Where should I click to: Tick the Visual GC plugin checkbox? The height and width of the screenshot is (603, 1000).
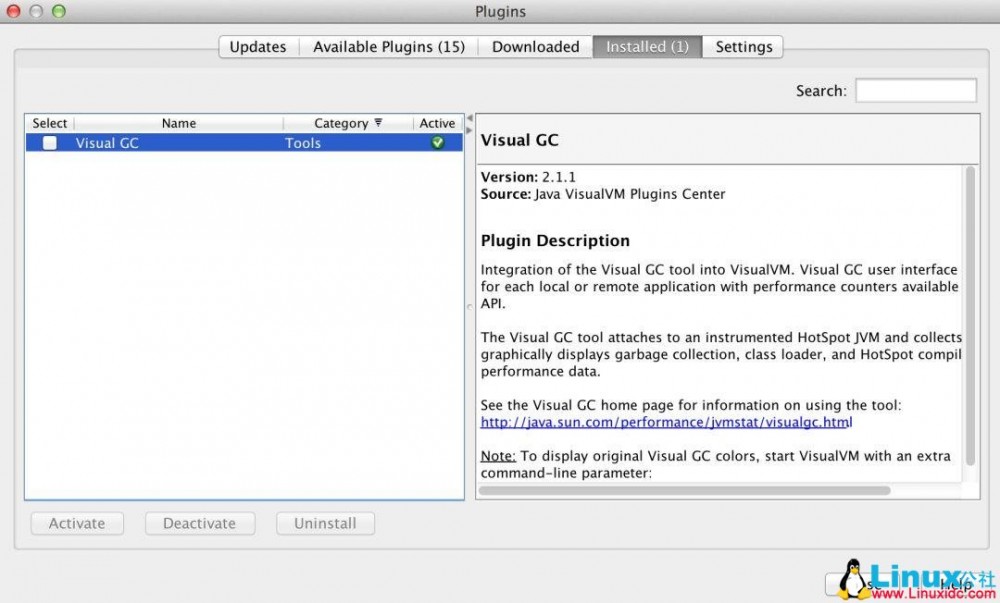(x=49, y=143)
